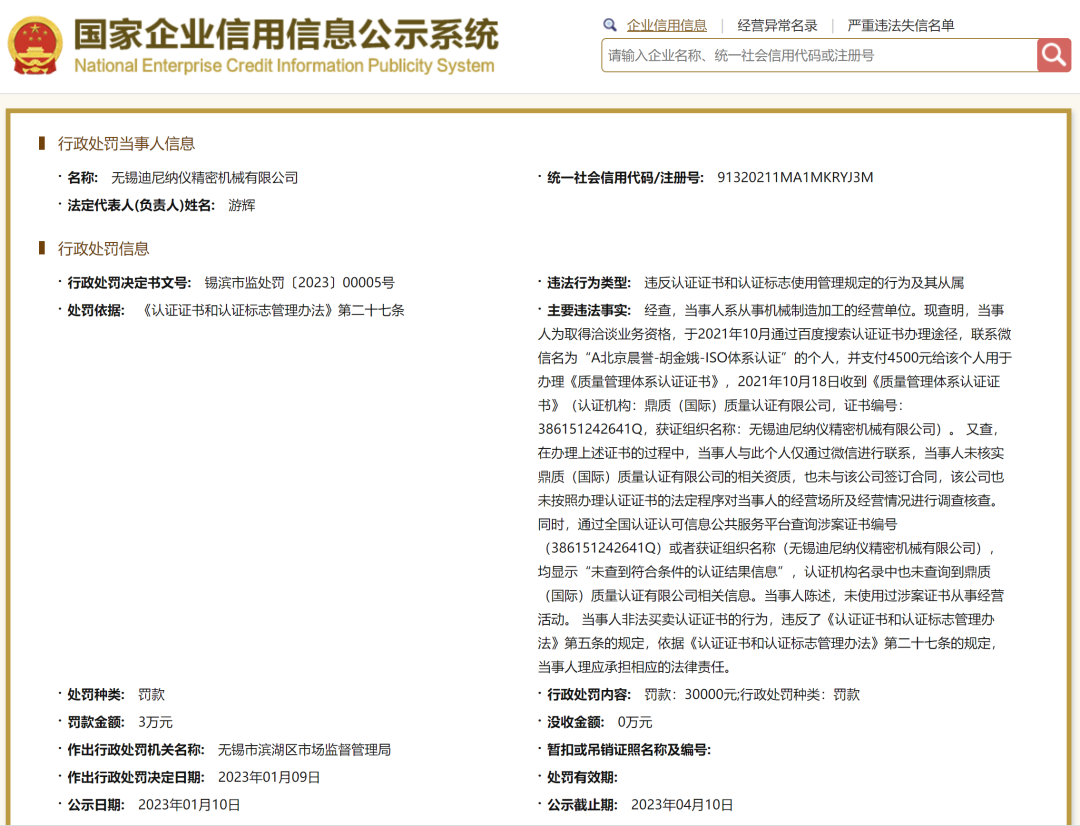Select penalty content 罚款：30000元
Image resolution: width=1080 pixels, height=826 pixels.
[691, 694]
